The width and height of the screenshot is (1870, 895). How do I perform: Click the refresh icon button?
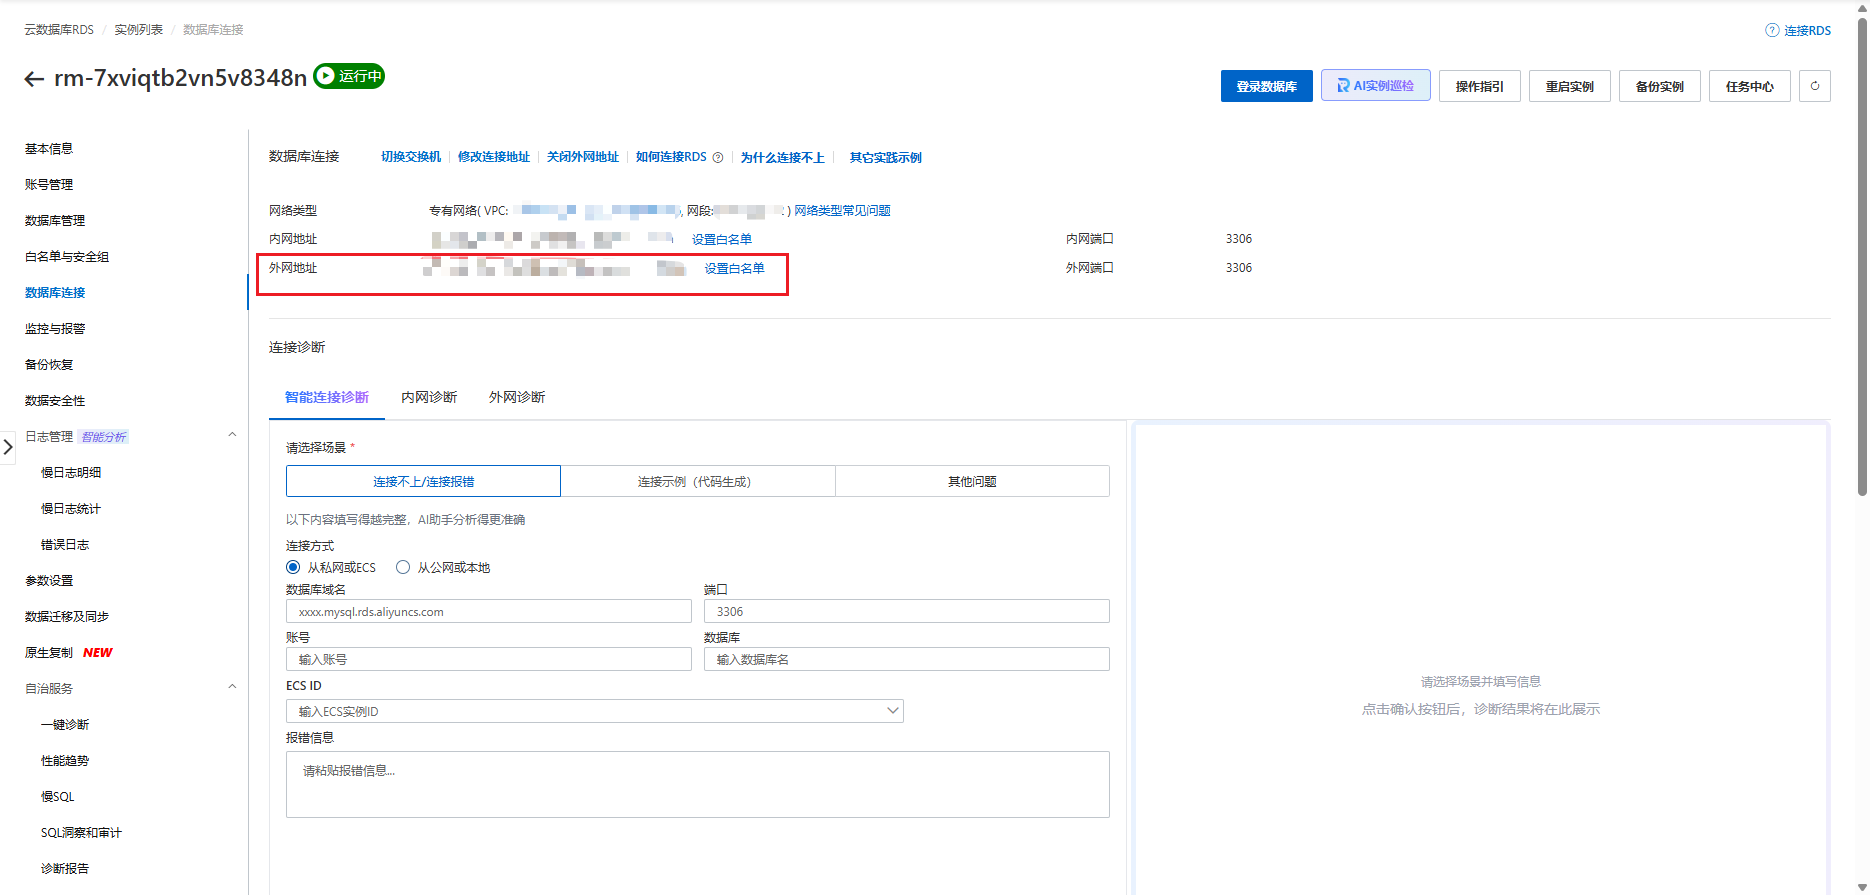1814,86
